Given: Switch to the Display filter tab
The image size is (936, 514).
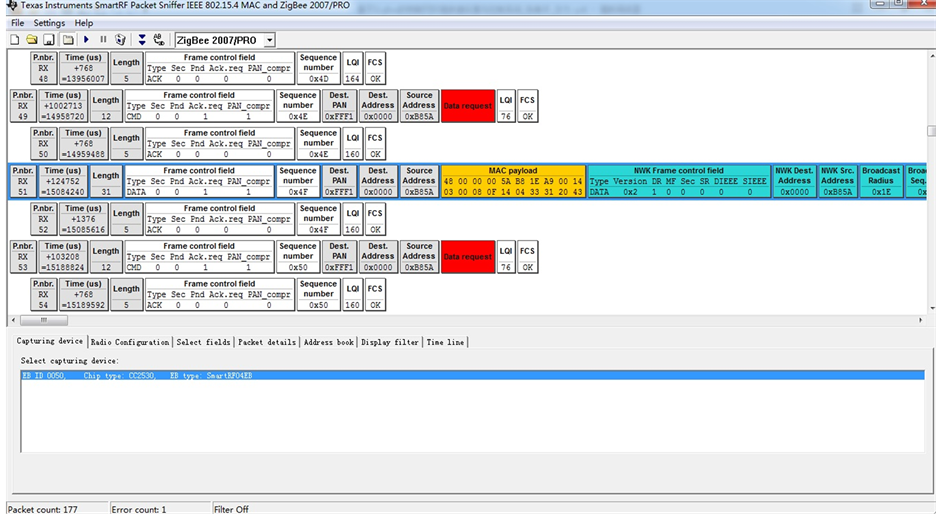Looking at the screenshot, I should pyautogui.click(x=390, y=342).
